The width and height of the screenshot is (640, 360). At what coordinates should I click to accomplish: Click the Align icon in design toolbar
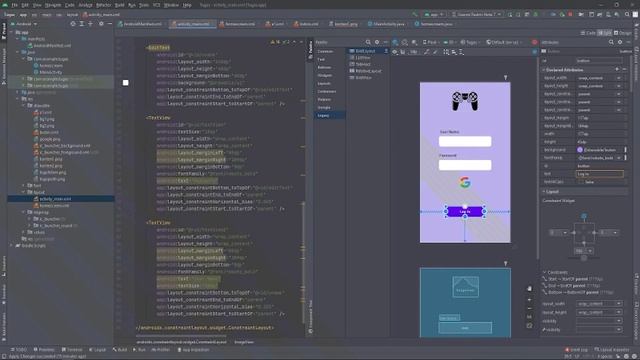click(x=454, y=52)
